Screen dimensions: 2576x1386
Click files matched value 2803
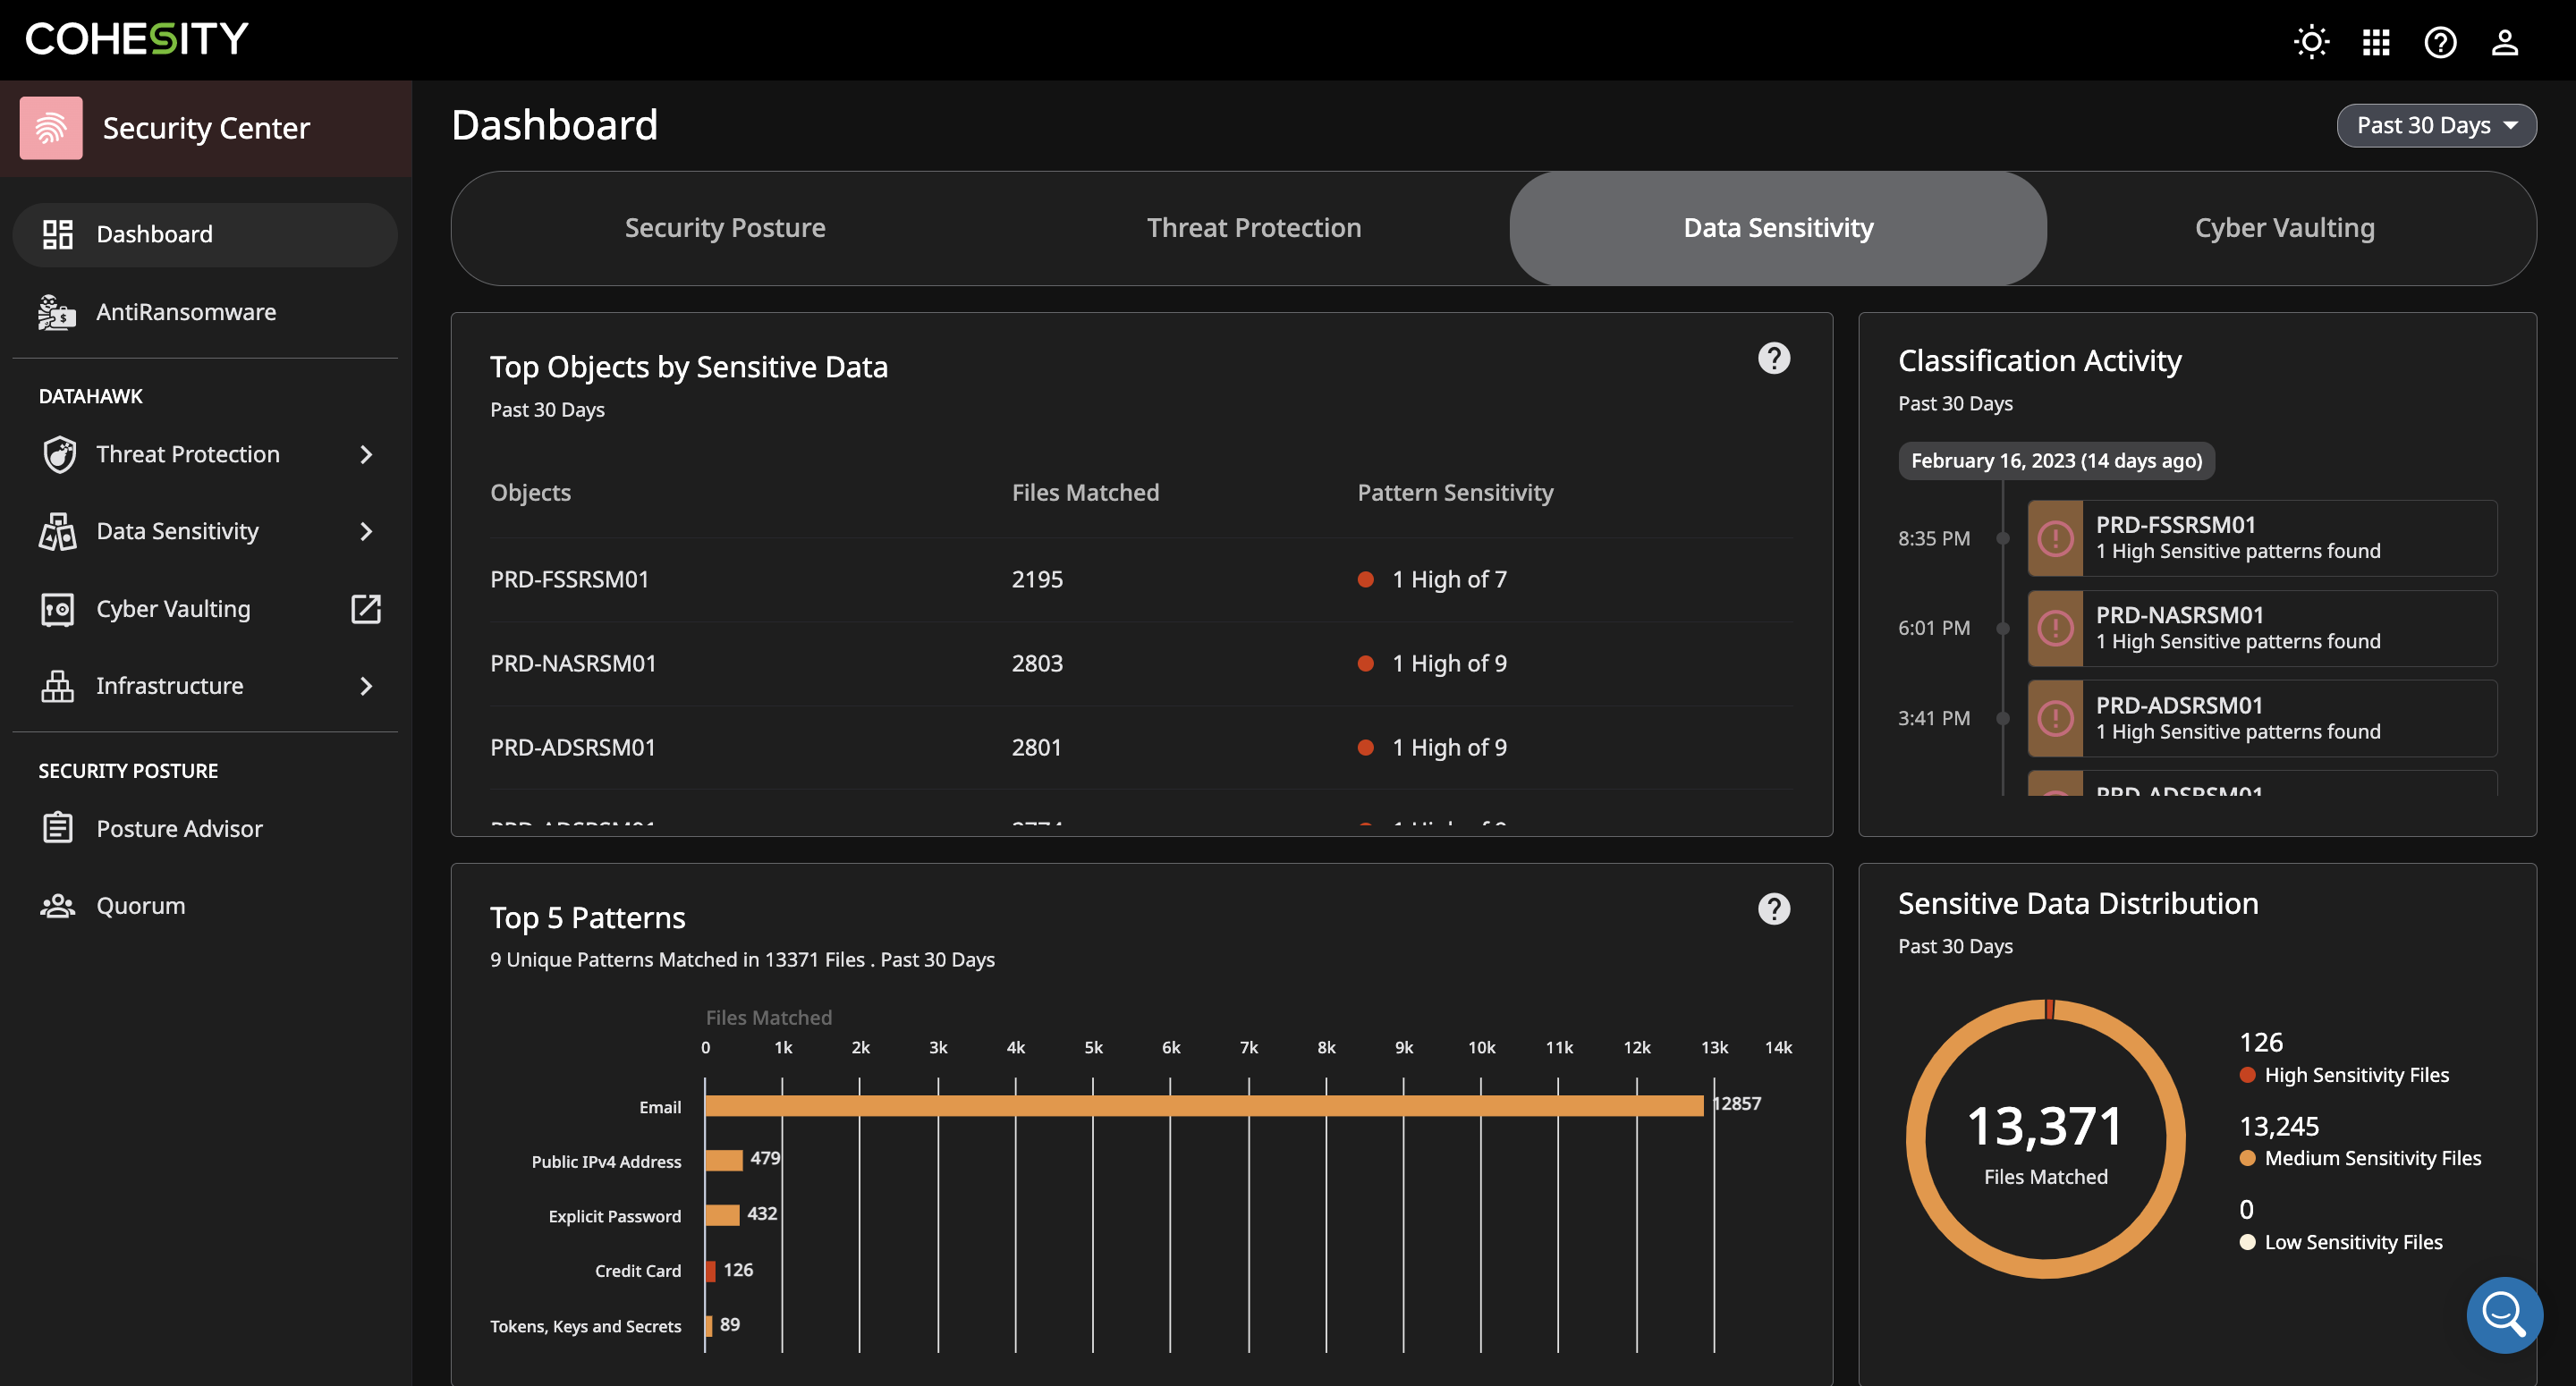[x=1037, y=663]
